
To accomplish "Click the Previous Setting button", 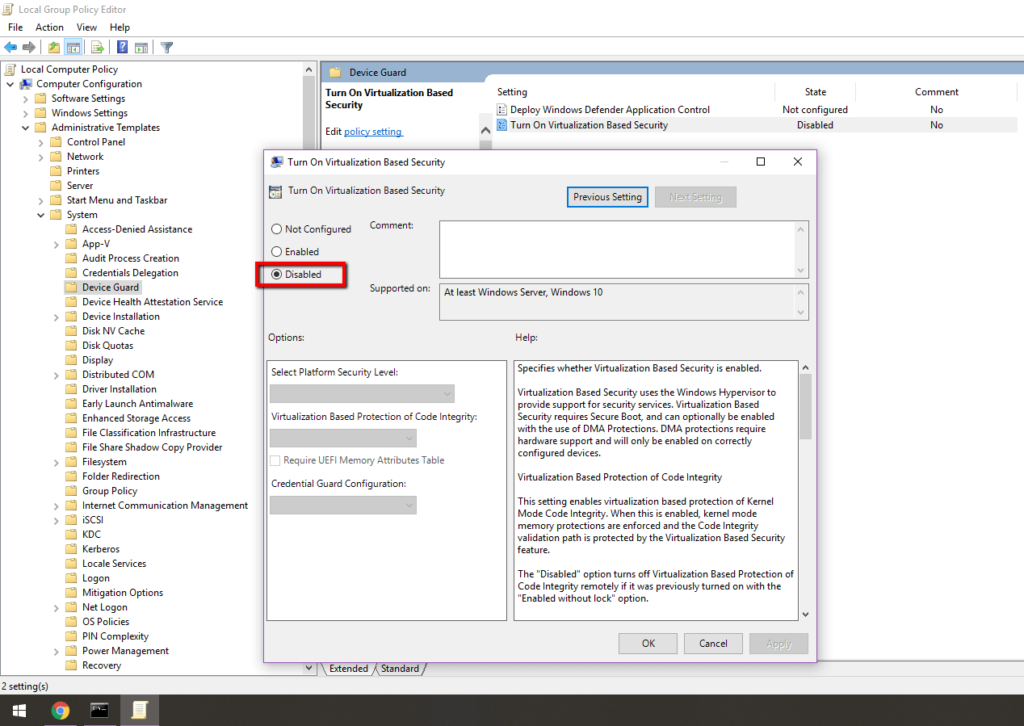I will (x=607, y=197).
